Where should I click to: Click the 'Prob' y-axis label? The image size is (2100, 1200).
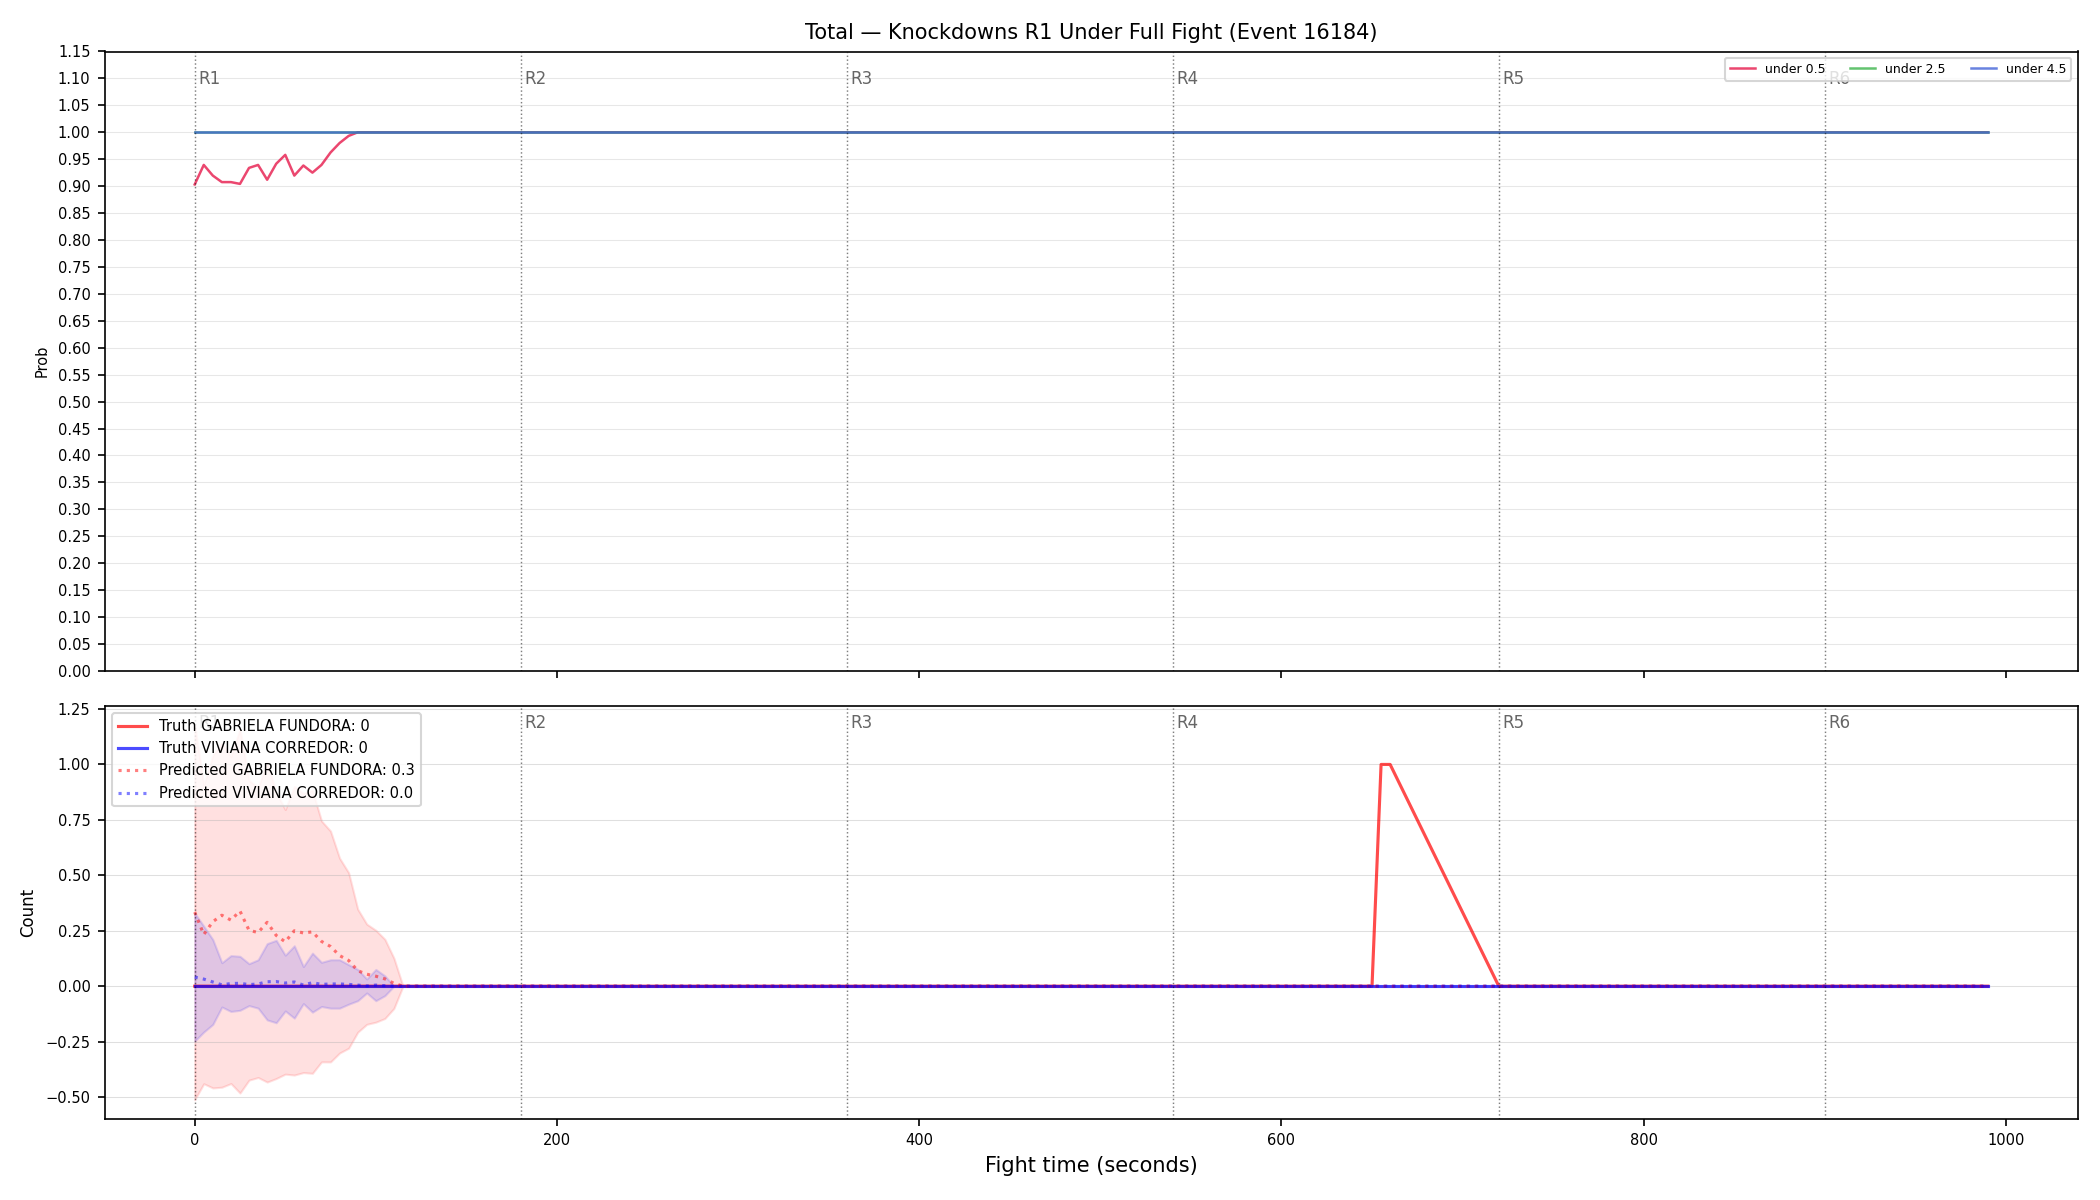[x=41, y=362]
